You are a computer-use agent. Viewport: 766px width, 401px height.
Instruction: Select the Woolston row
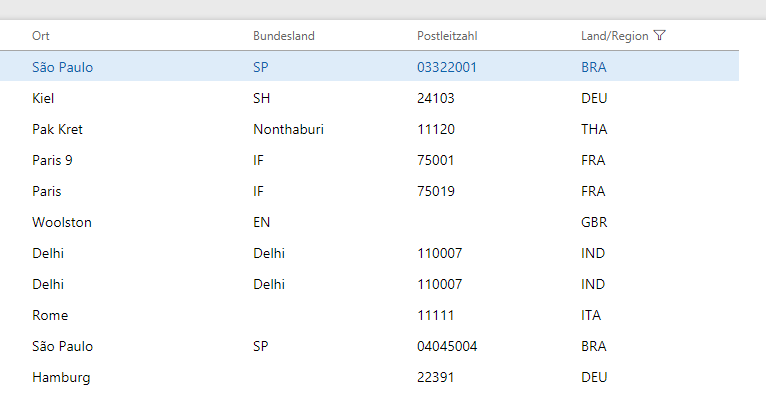click(x=62, y=223)
